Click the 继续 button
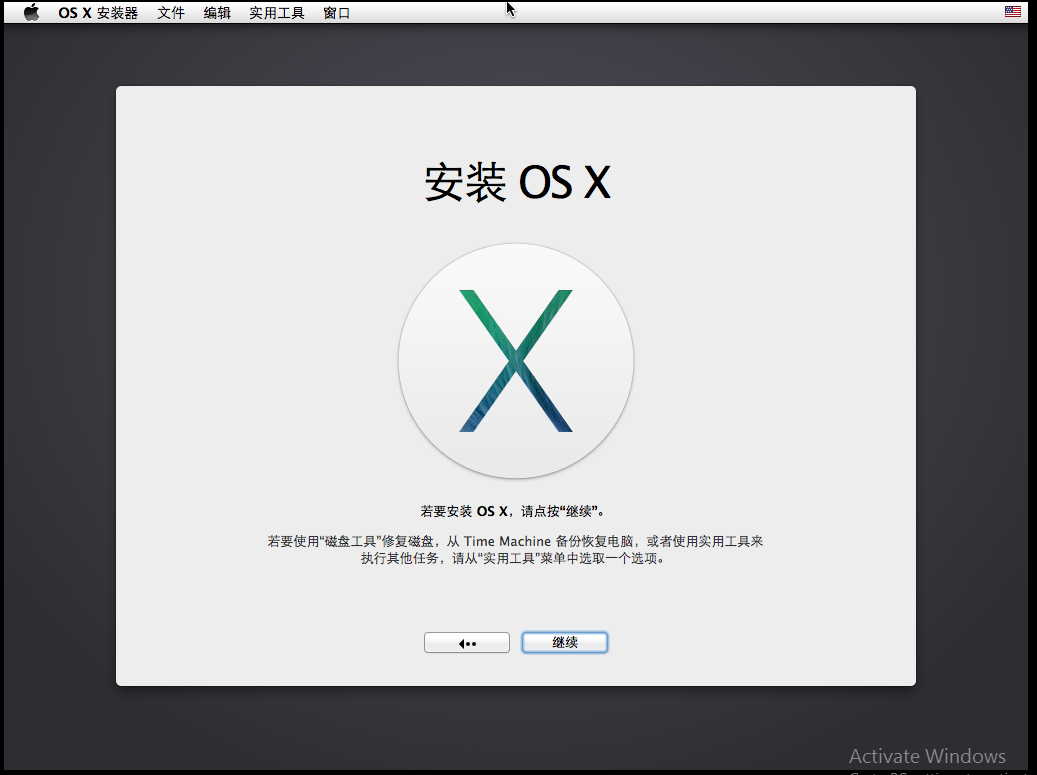This screenshot has width=1037, height=775. [x=565, y=642]
